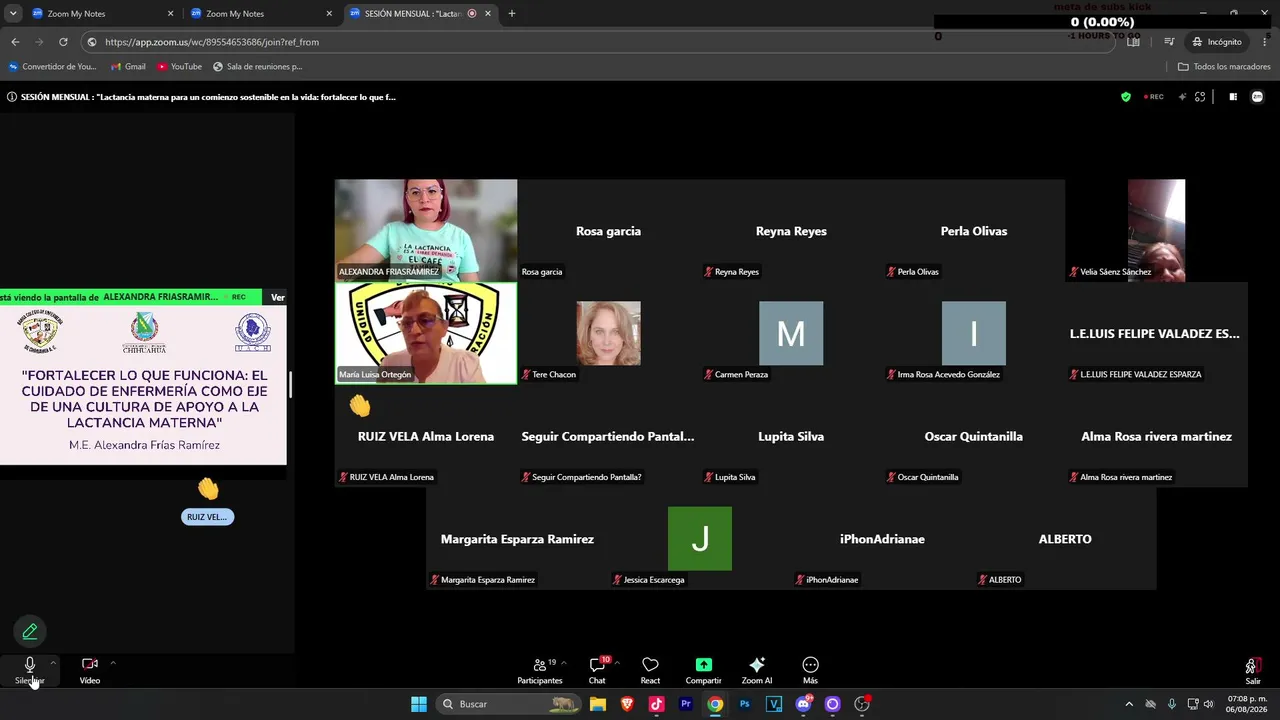Viewport: 1280px width, 720px height.
Task: Open Photoshop from the taskbar
Action: 745,704
